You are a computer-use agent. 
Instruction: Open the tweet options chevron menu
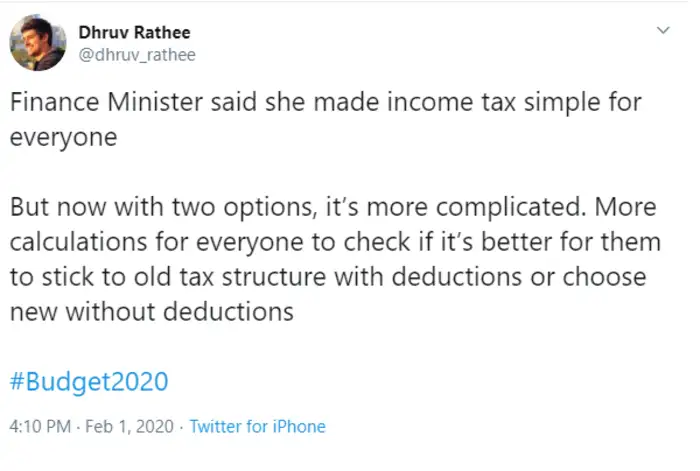coord(660,31)
